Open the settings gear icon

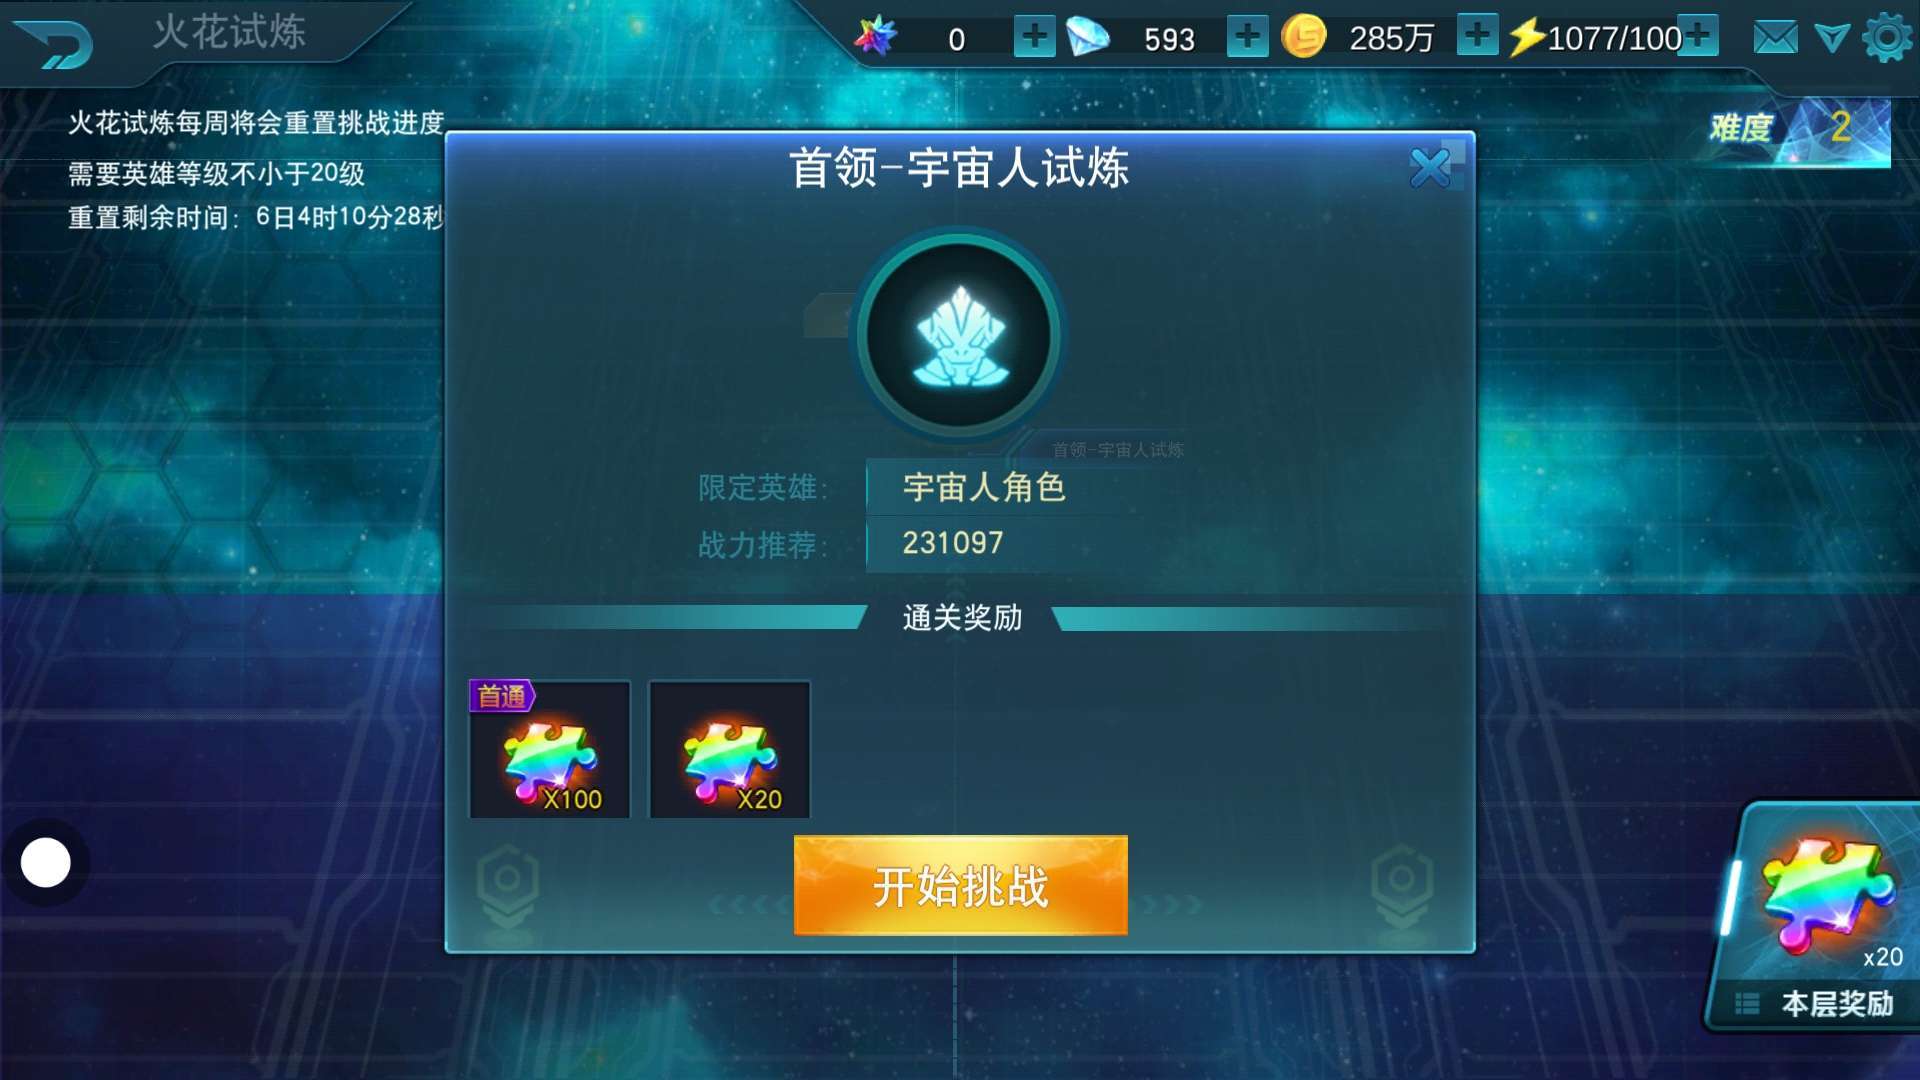[x=1887, y=38]
